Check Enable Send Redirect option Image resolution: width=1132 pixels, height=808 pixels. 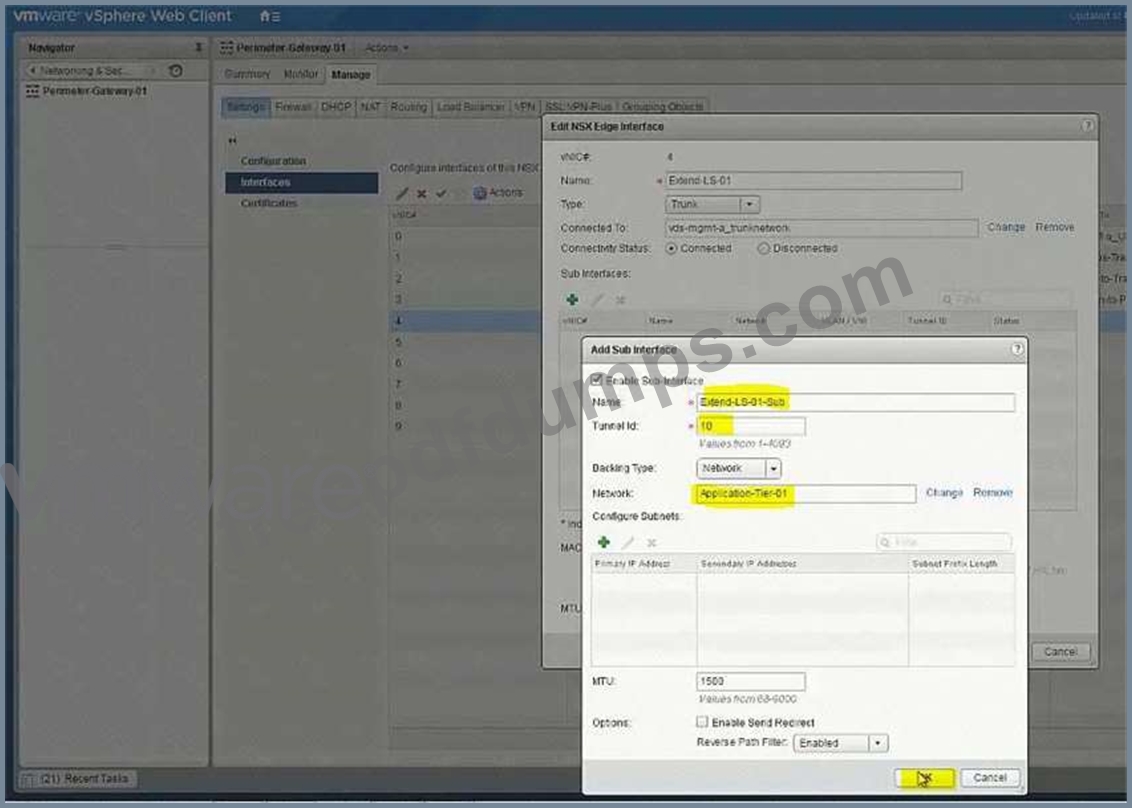tap(702, 721)
